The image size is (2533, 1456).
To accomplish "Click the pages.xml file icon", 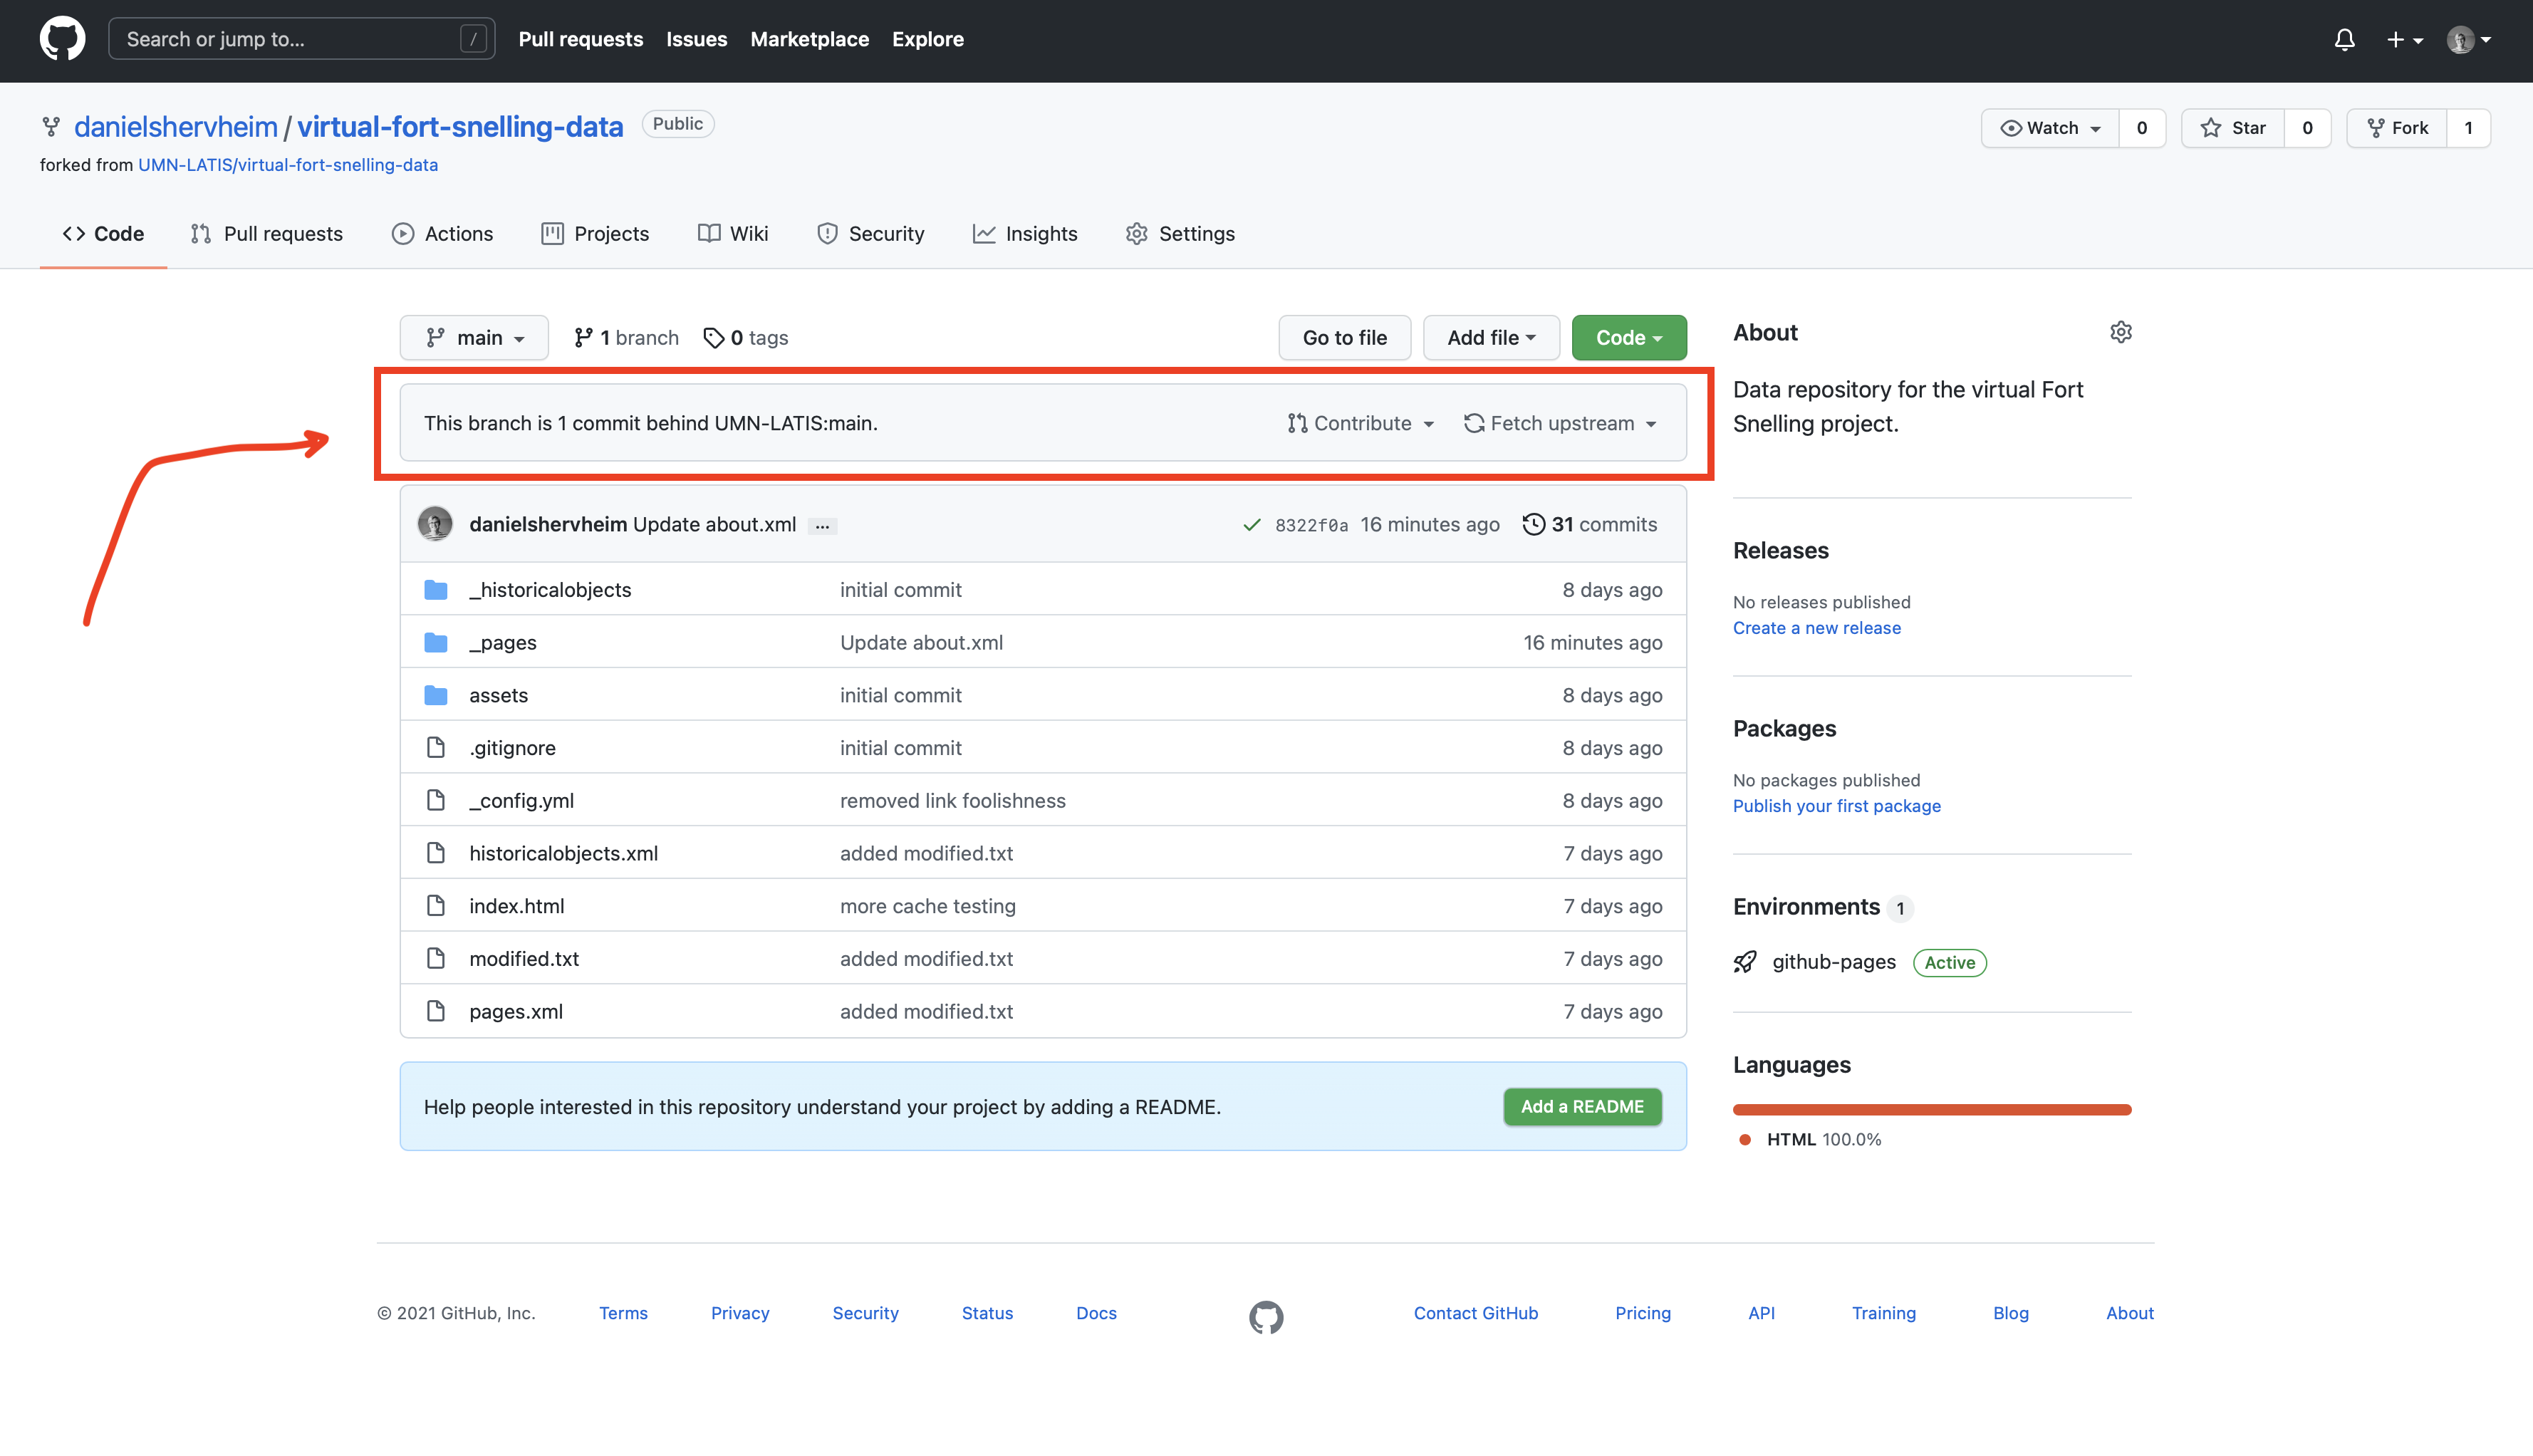I will [435, 1011].
